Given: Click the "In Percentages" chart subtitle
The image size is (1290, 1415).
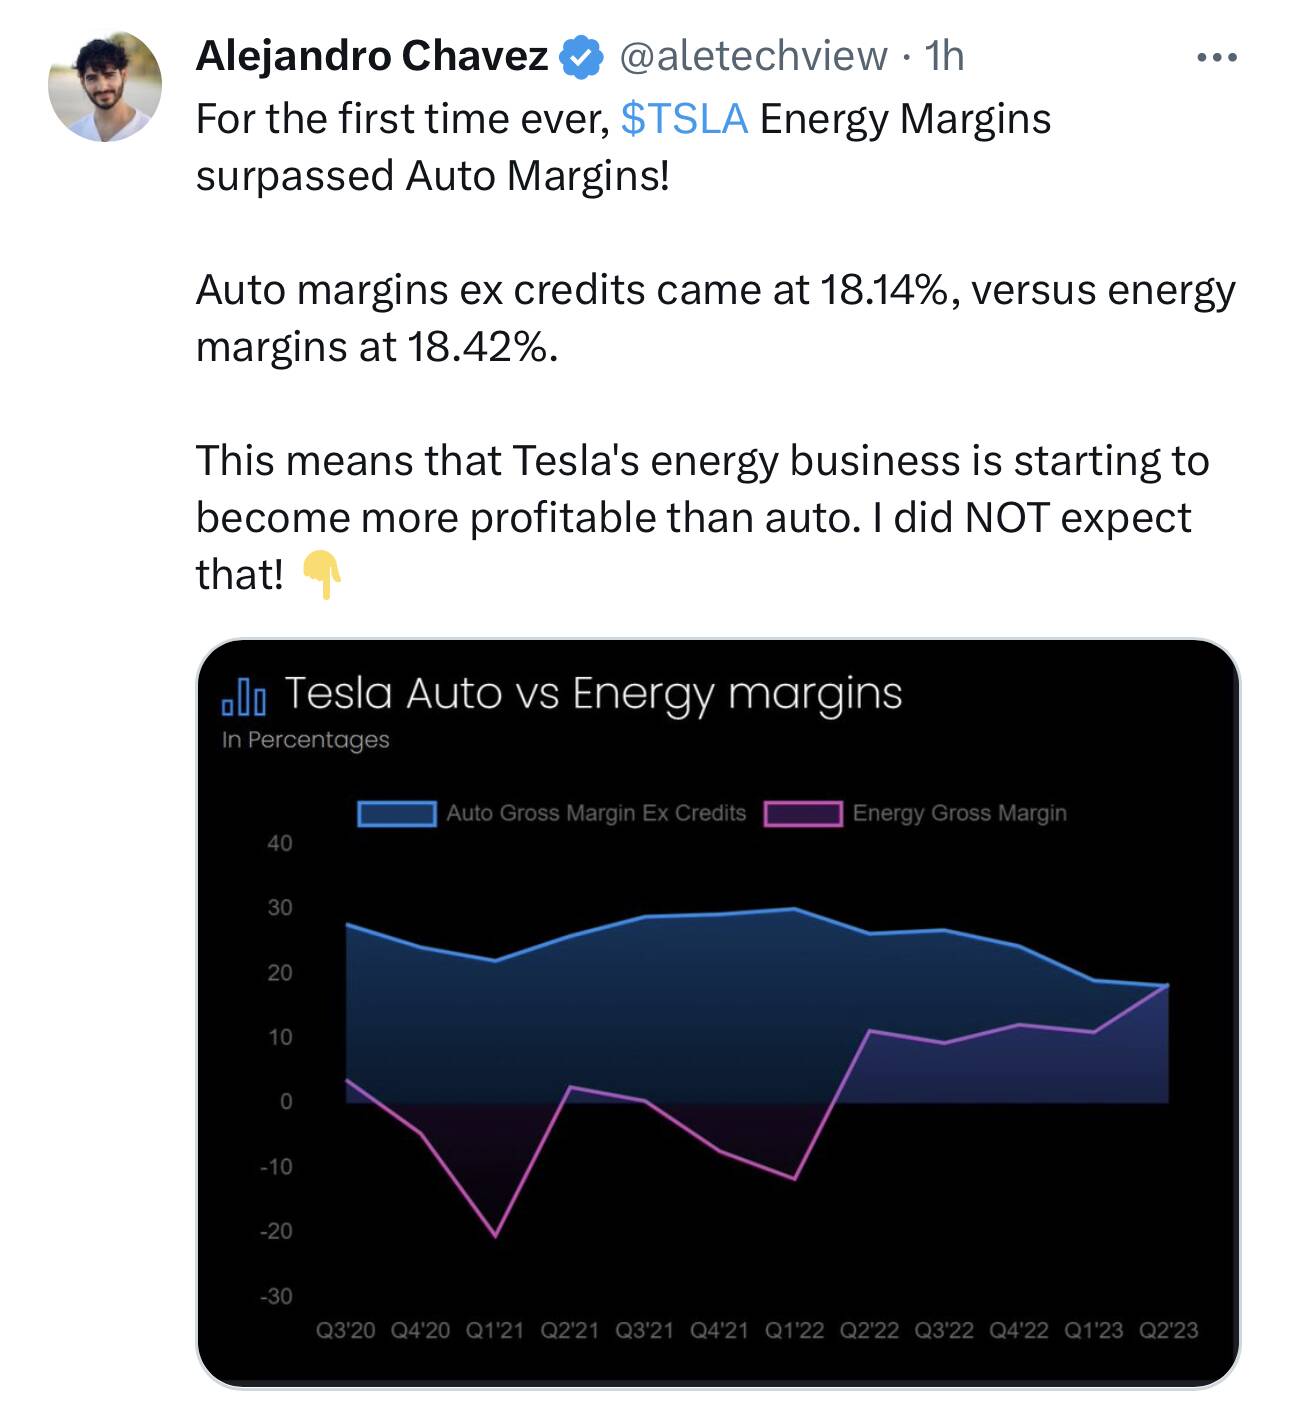Looking at the screenshot, I should pos(305,740).
